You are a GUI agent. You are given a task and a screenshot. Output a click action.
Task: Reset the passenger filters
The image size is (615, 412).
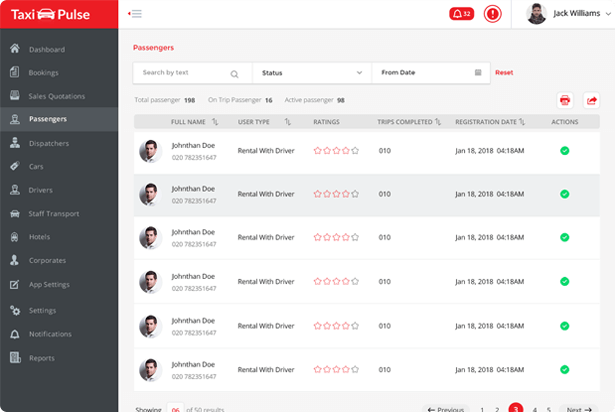(504, 72)
